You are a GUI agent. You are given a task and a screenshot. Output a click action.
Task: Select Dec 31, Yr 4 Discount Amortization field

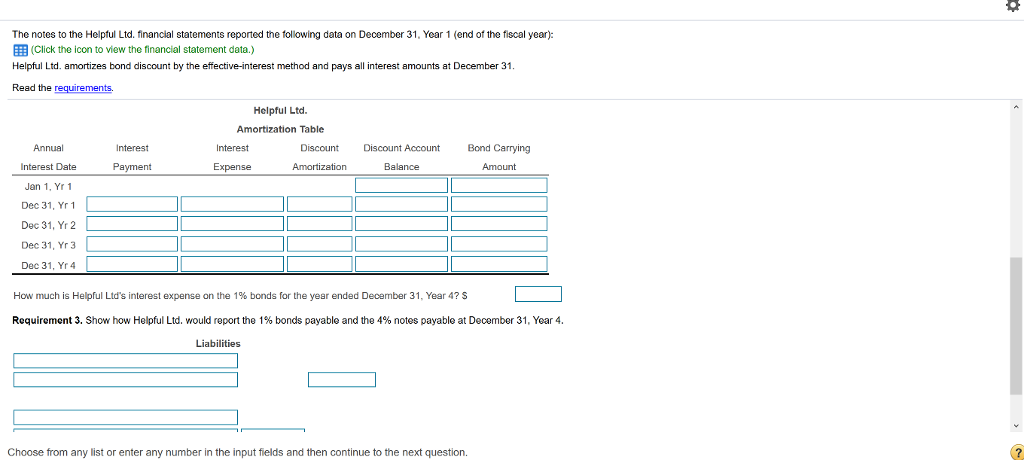[319, 264]
